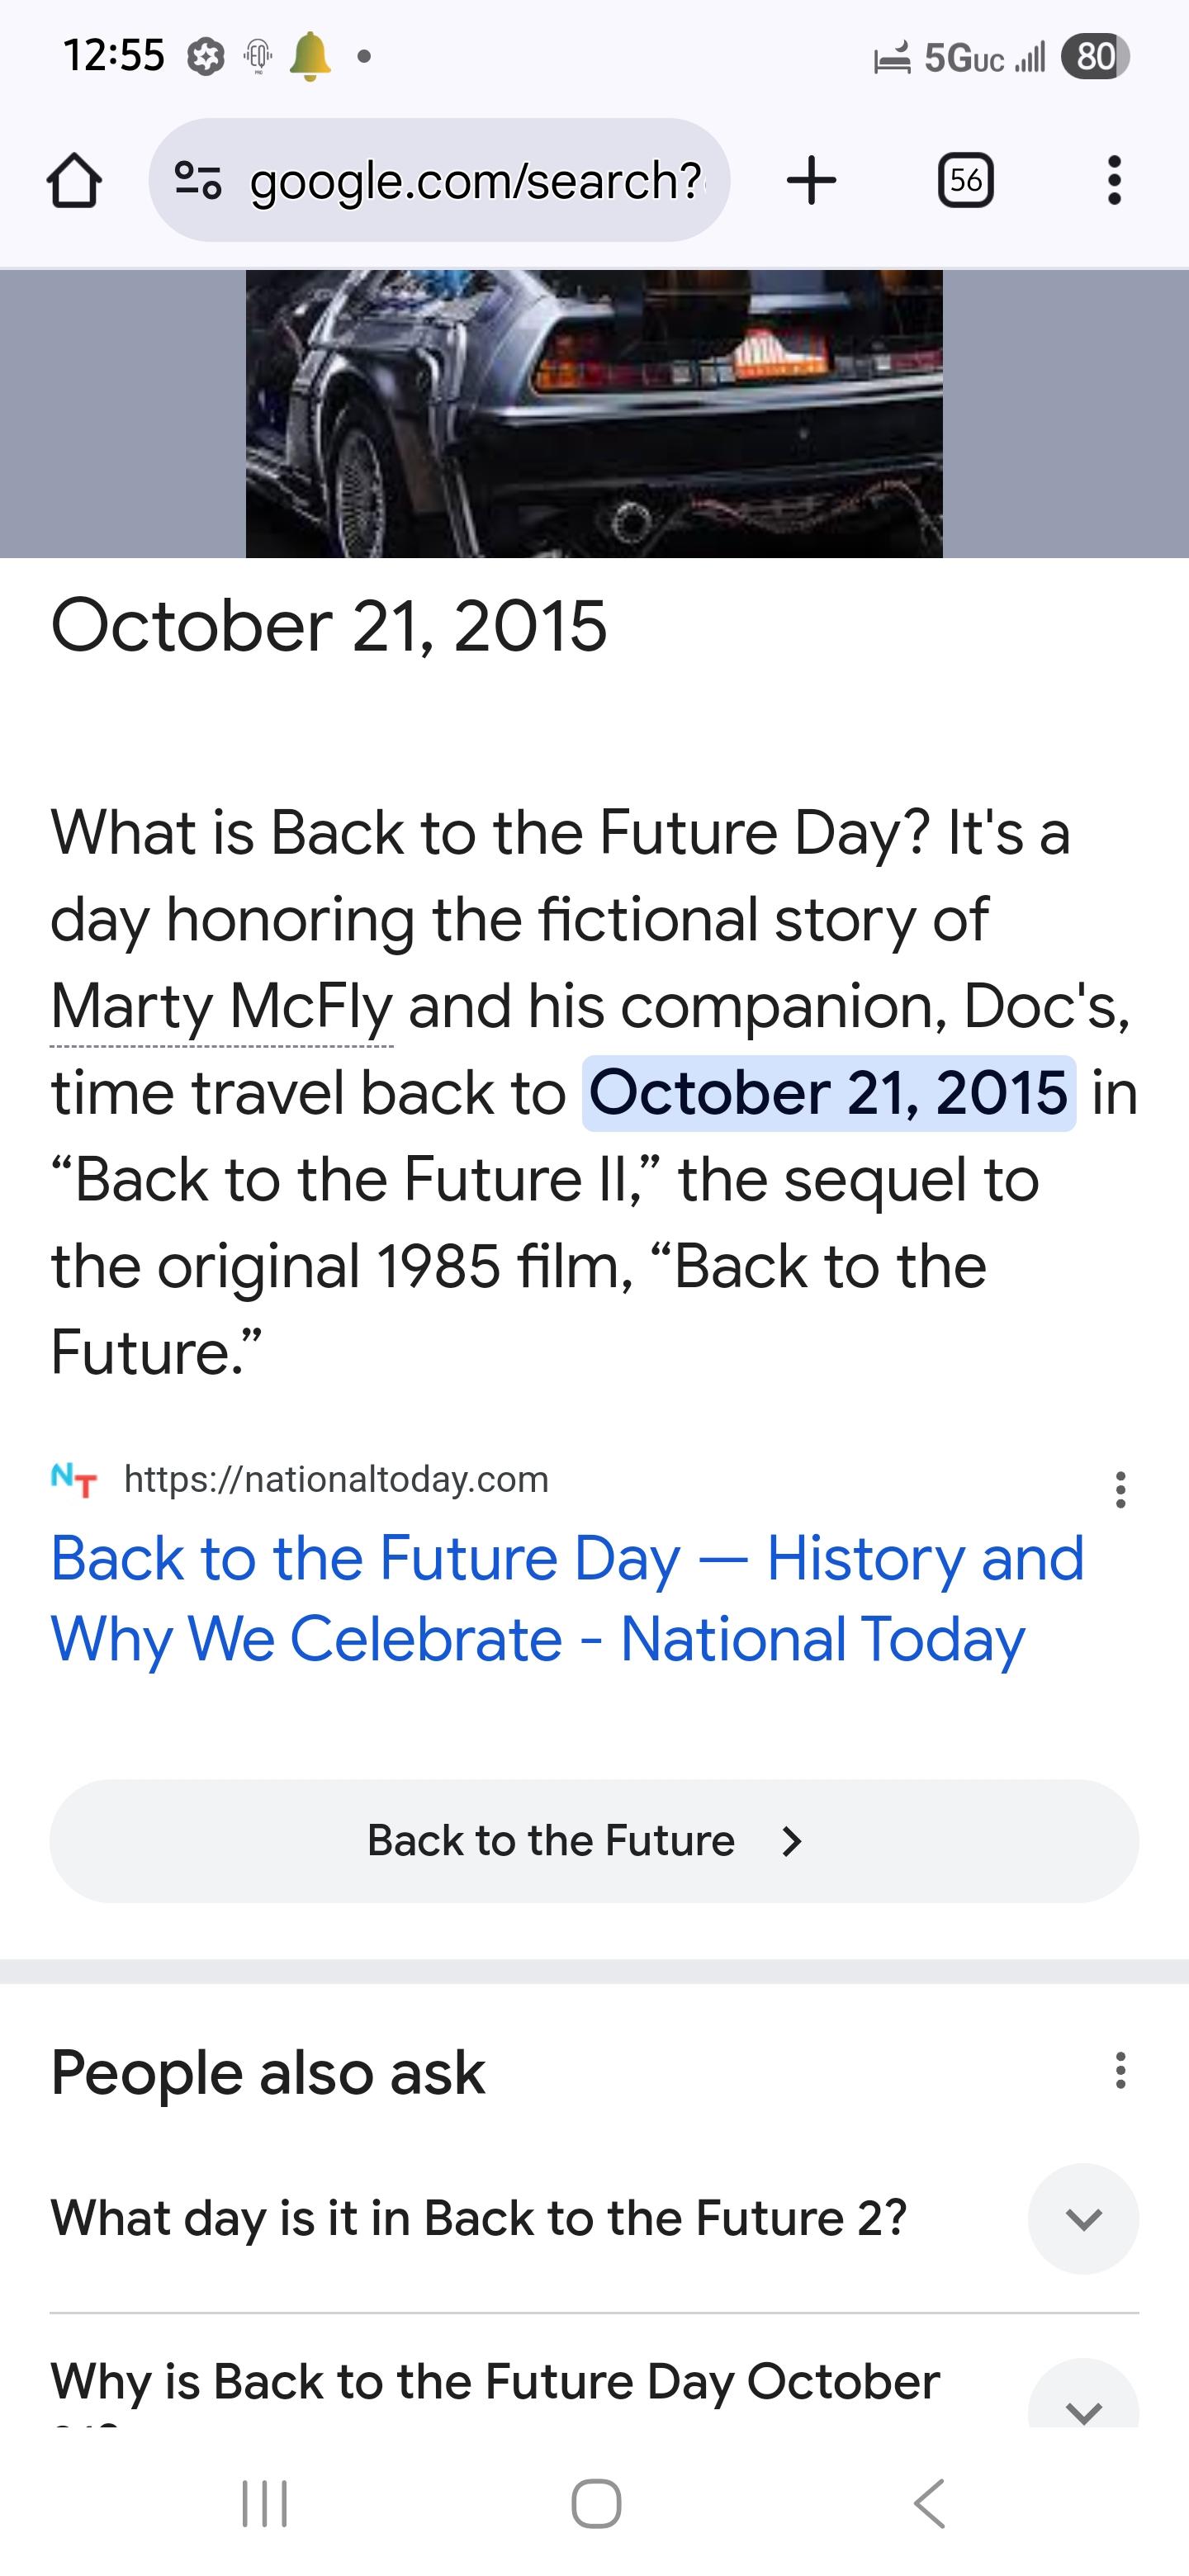The height and width of the screenshot is (2576, 1189).
Task: Tap the Android back navigation button
Action: click(x=929, y=2503)
